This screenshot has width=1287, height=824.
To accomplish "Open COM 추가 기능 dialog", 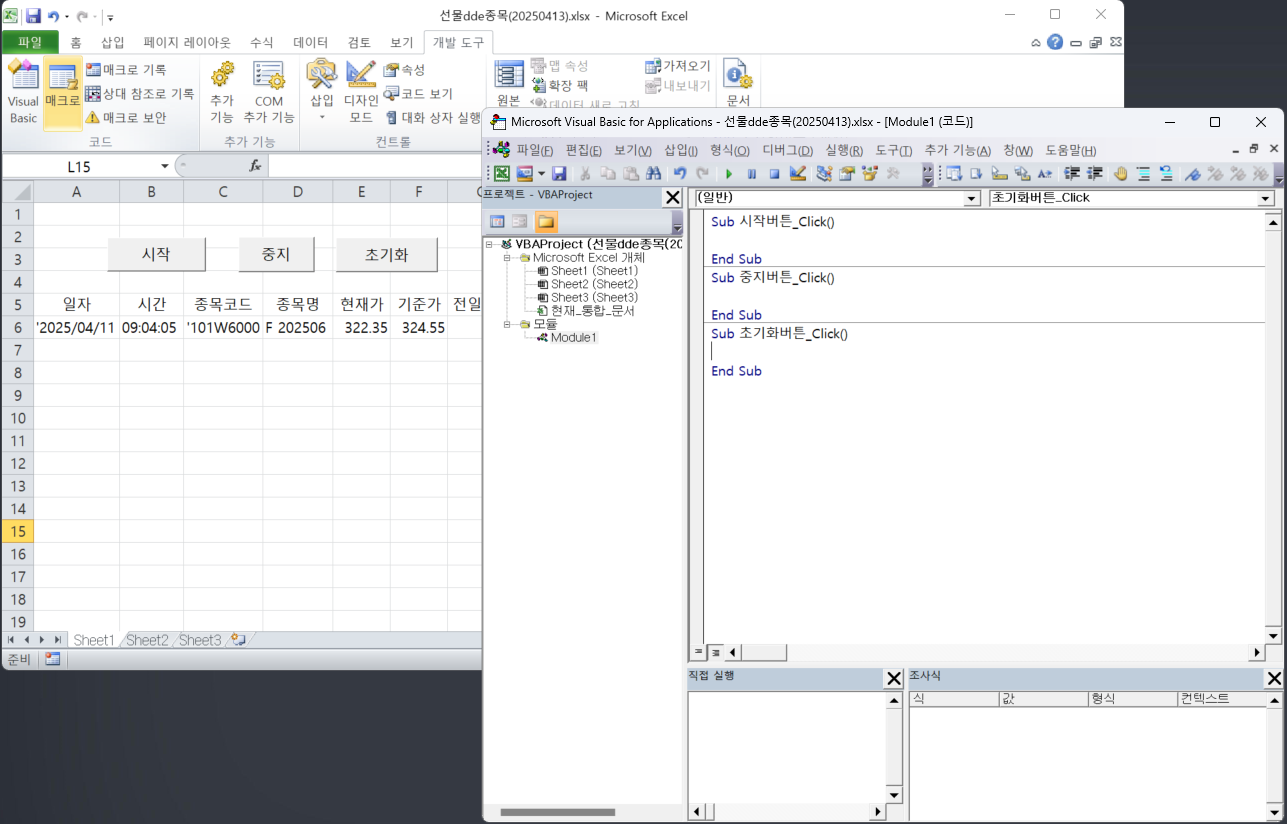I will pyautogui.click(x=269, y=92).
